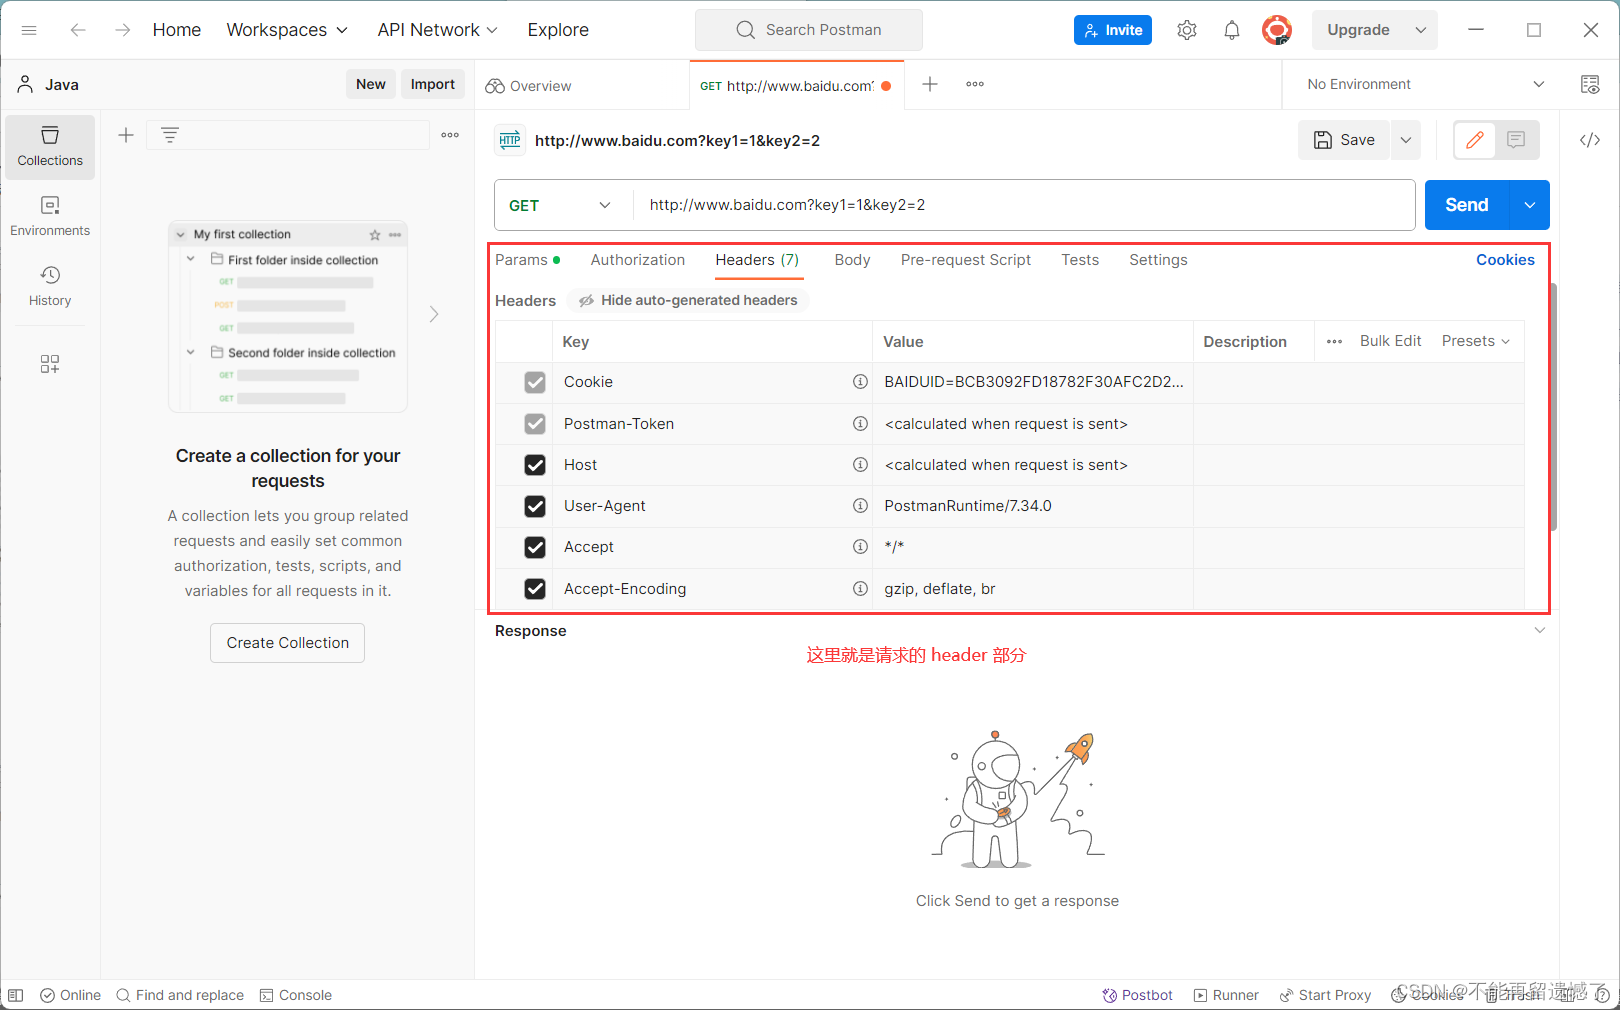This screenshot has height=1010, width=1620.
Task: Open environment quick look icon
Action: pos(1590,84)
